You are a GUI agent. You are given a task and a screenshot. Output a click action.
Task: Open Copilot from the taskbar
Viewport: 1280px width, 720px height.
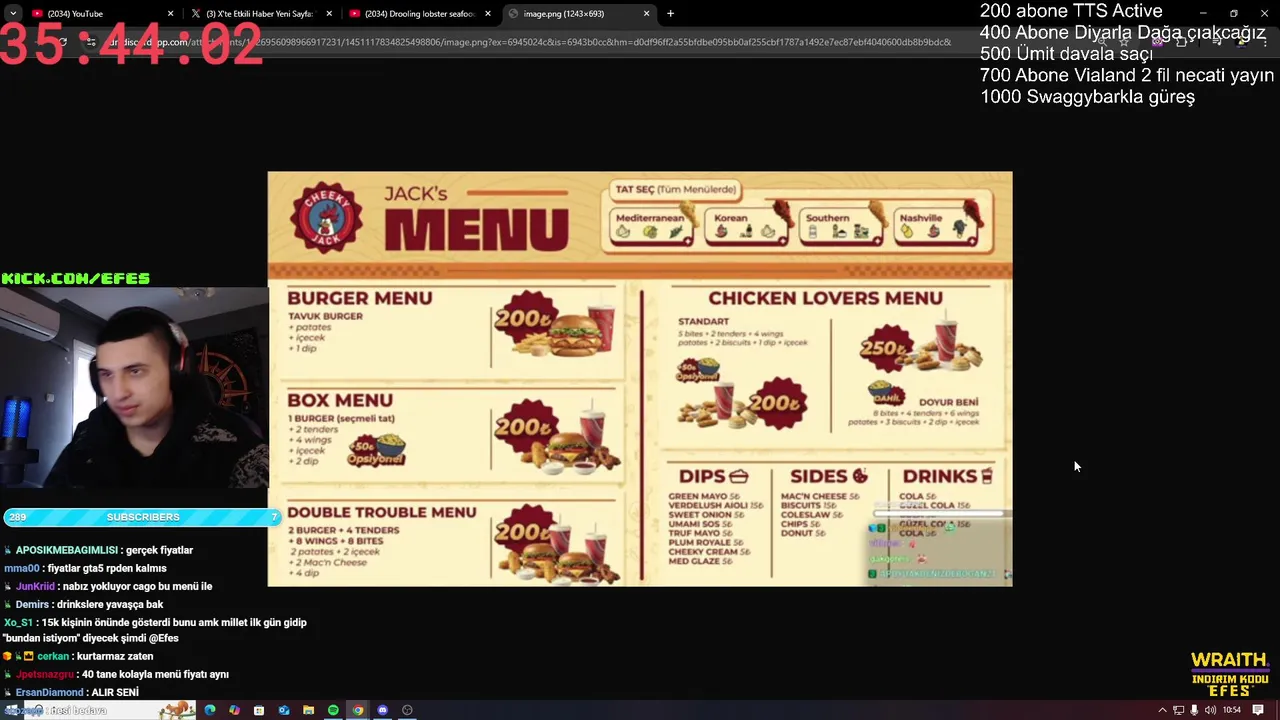point(234,710)
